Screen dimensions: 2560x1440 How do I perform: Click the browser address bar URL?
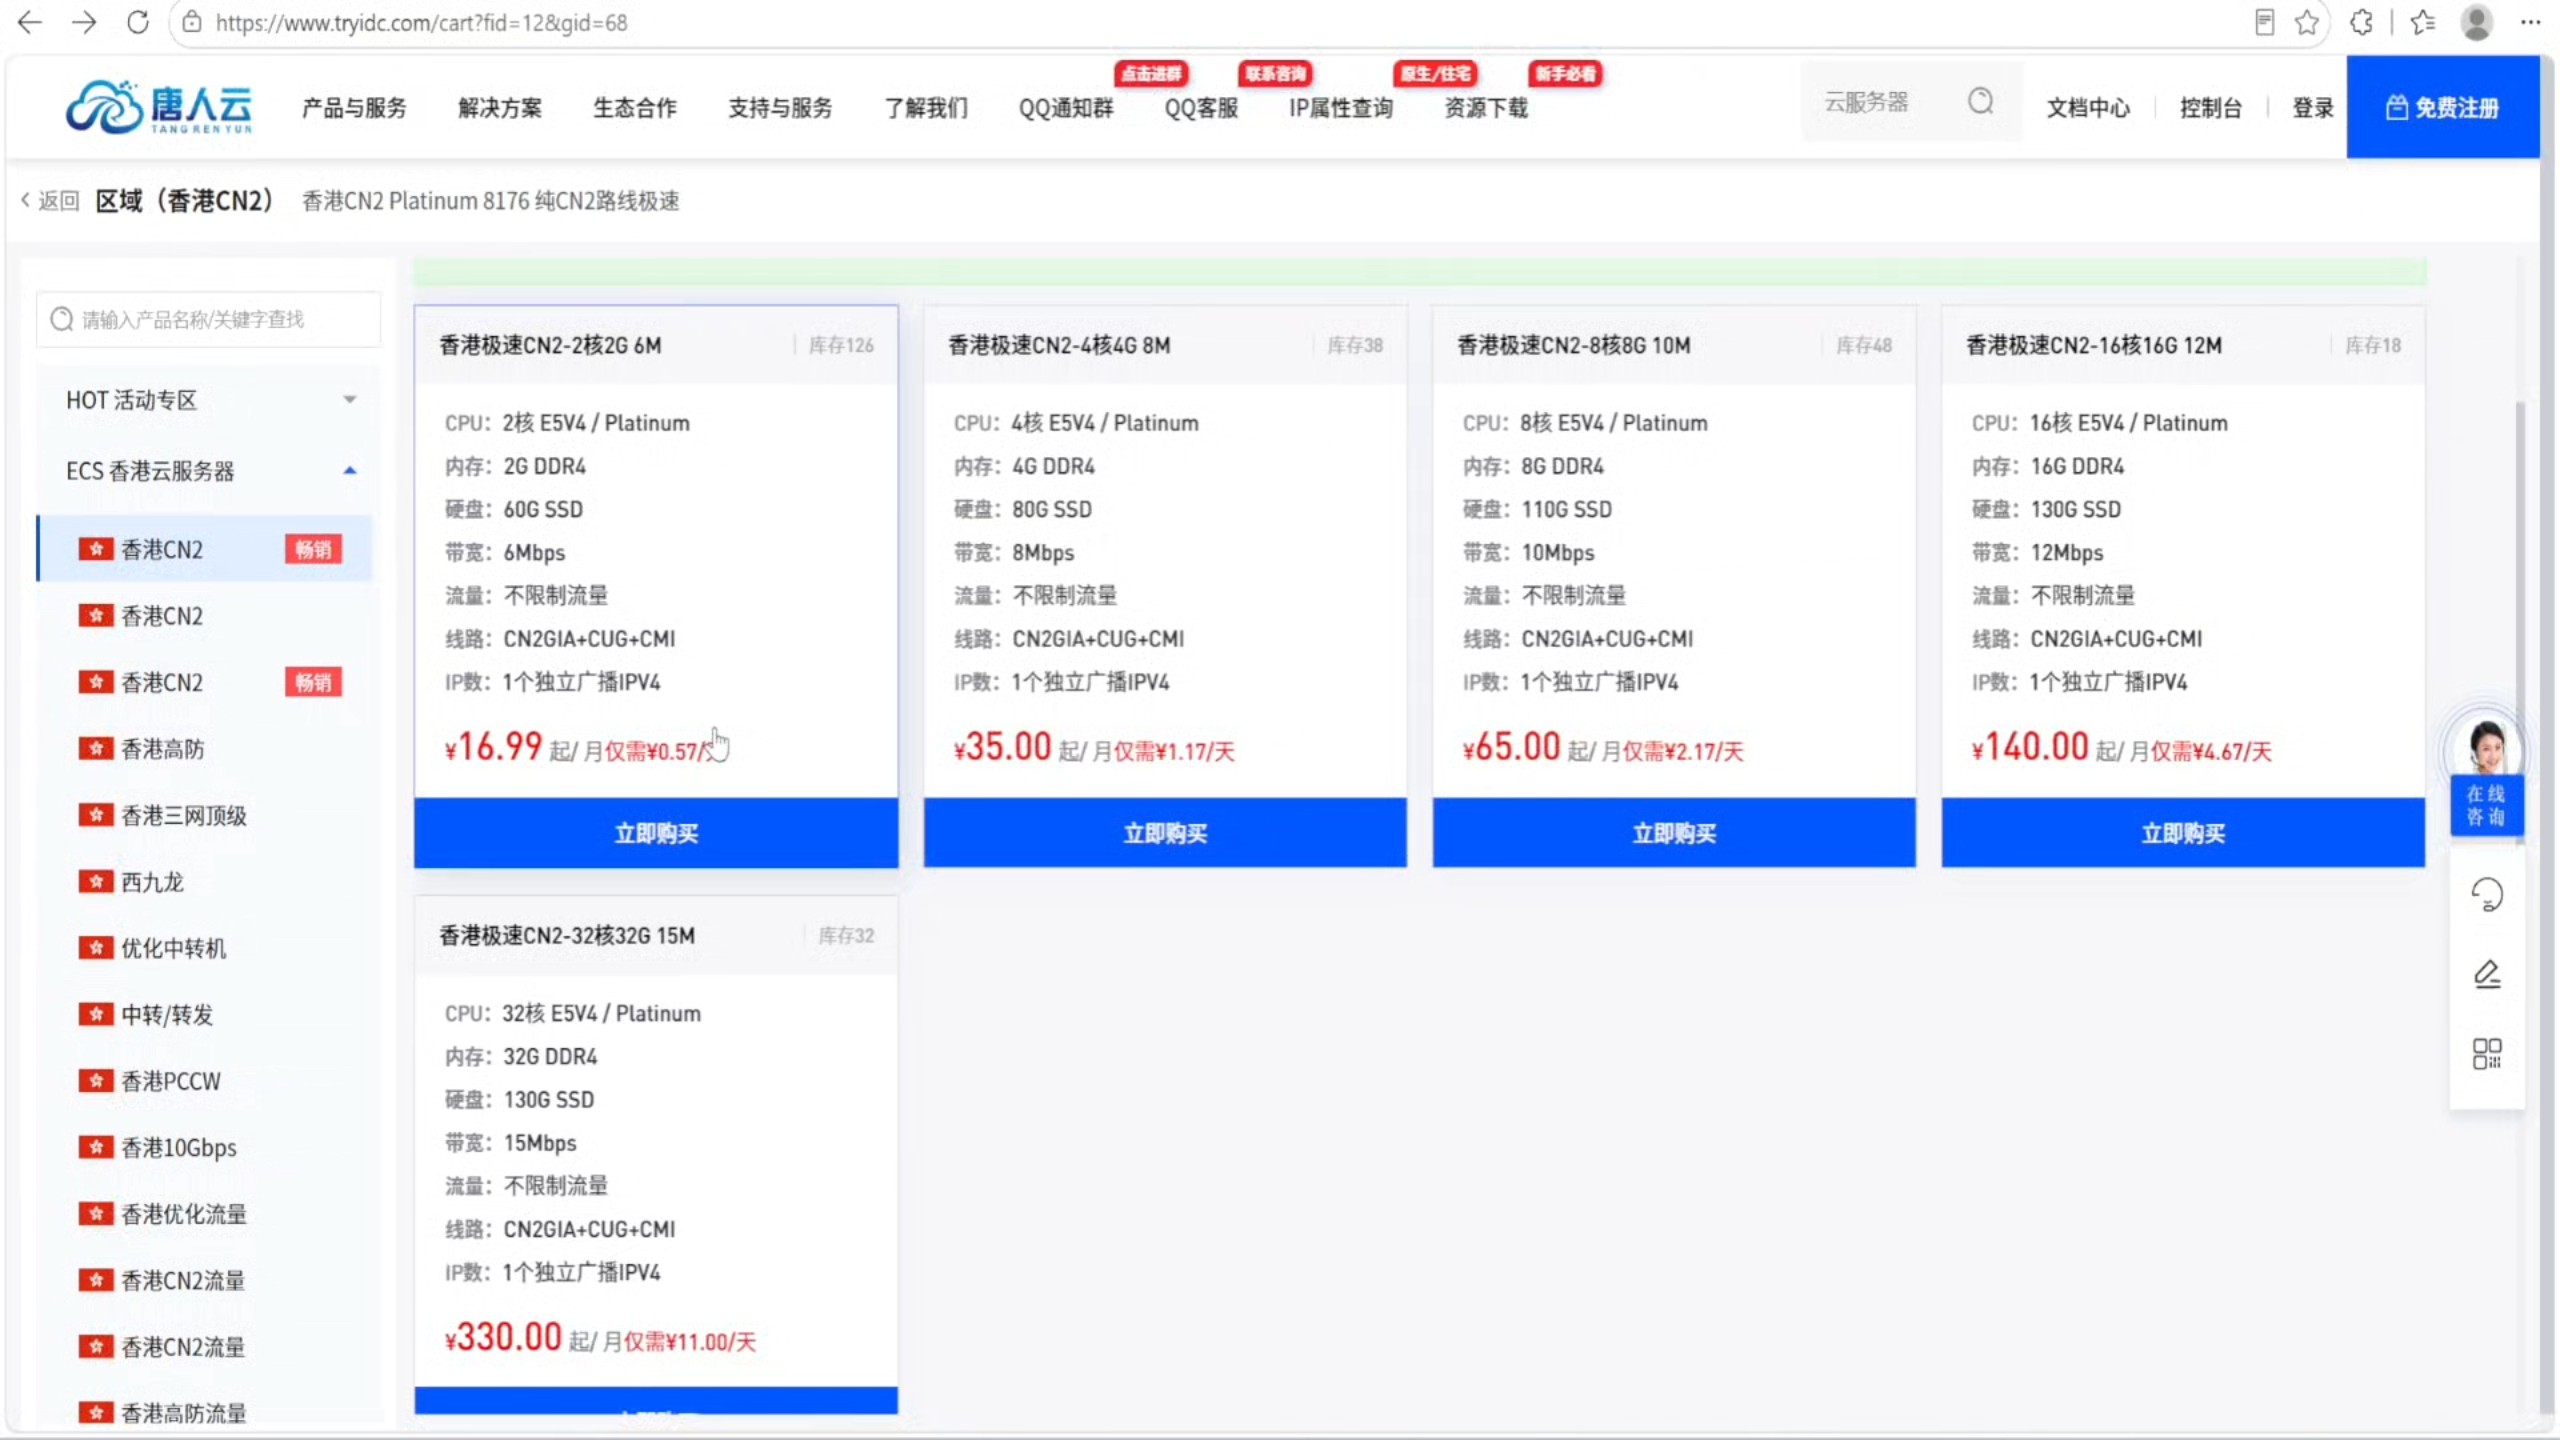click(421, 22)
